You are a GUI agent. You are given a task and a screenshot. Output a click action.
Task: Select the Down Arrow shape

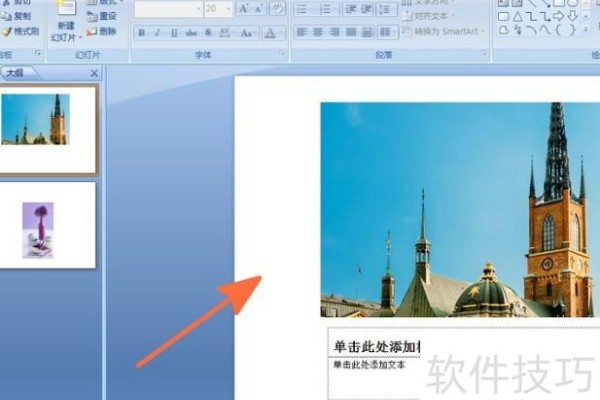coord(572,16)
